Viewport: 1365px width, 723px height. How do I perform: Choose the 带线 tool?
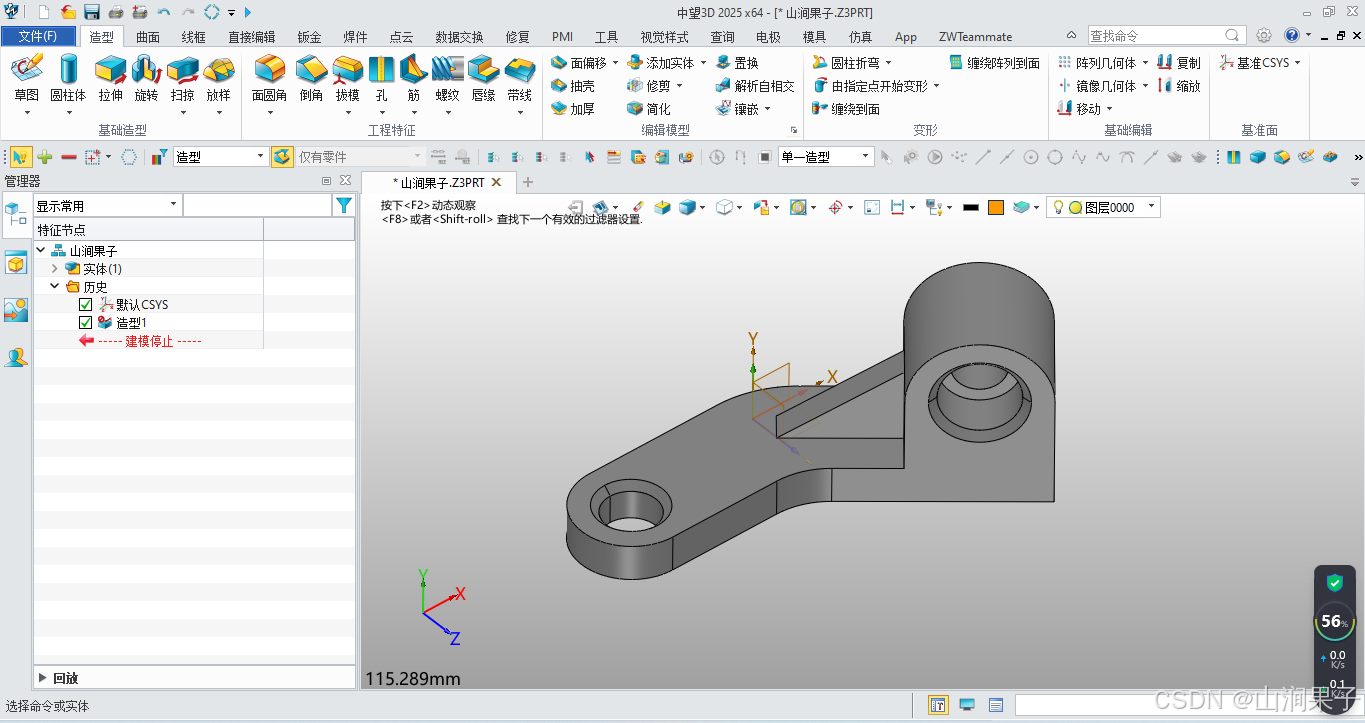coord(519,78)
